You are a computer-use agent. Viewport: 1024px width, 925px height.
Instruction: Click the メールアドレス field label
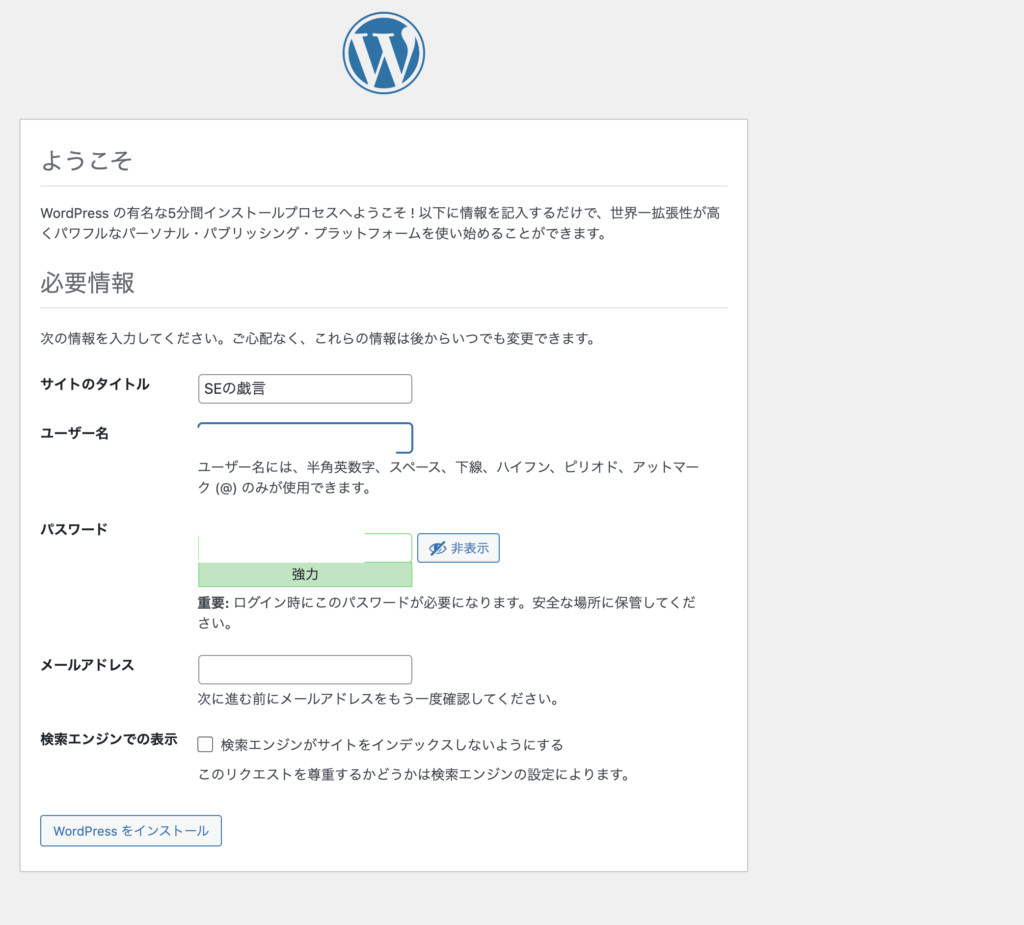(87, 665)
